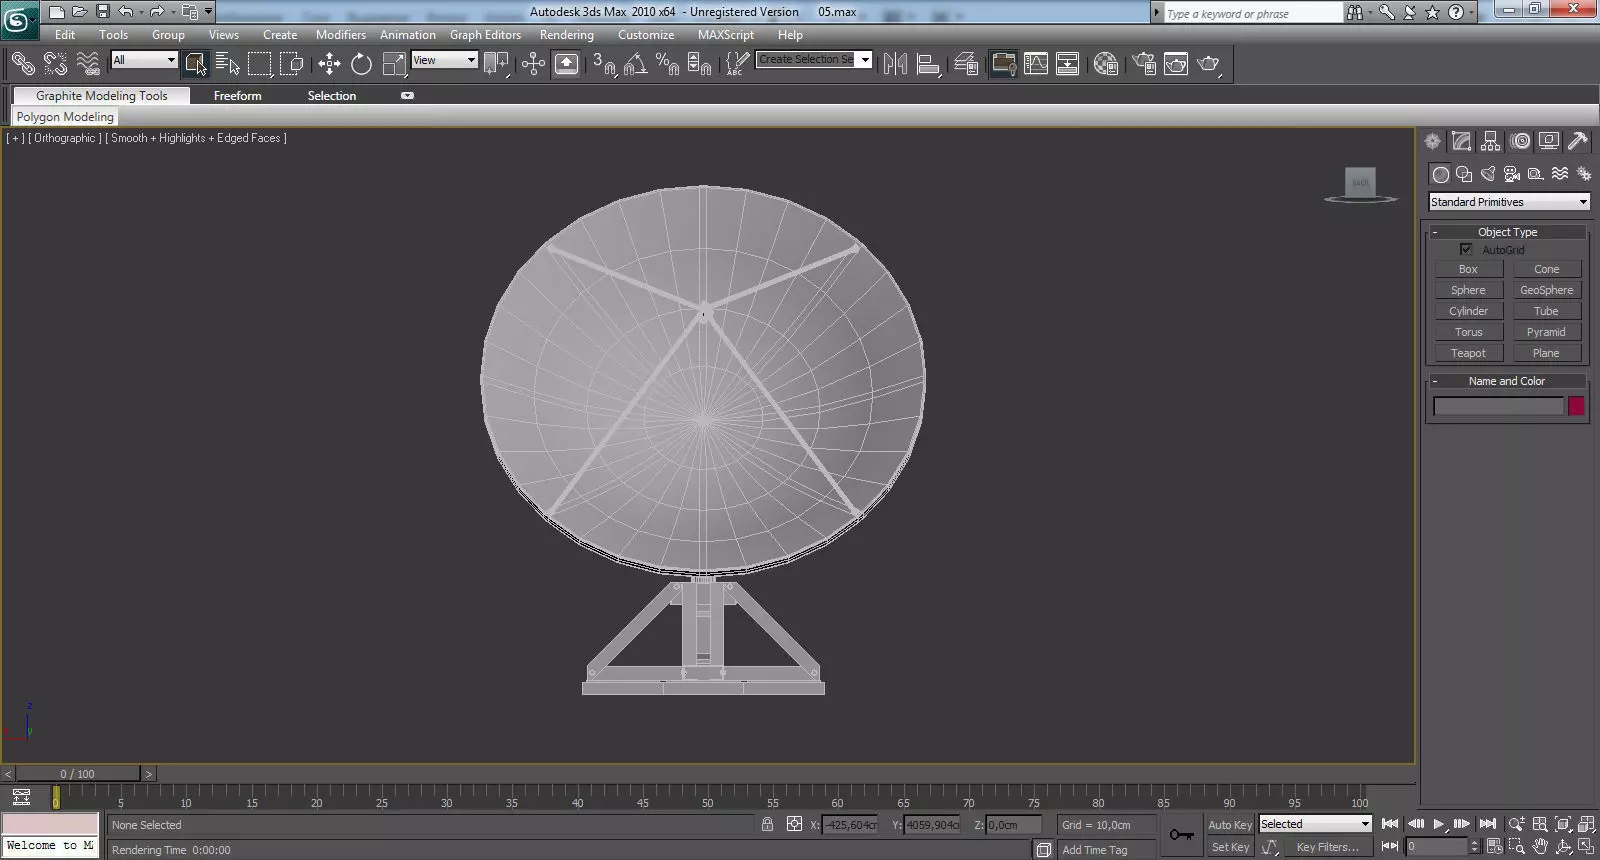Open the Schematic View
Screen dimensions: 1600x860
tap(1068, 64)
